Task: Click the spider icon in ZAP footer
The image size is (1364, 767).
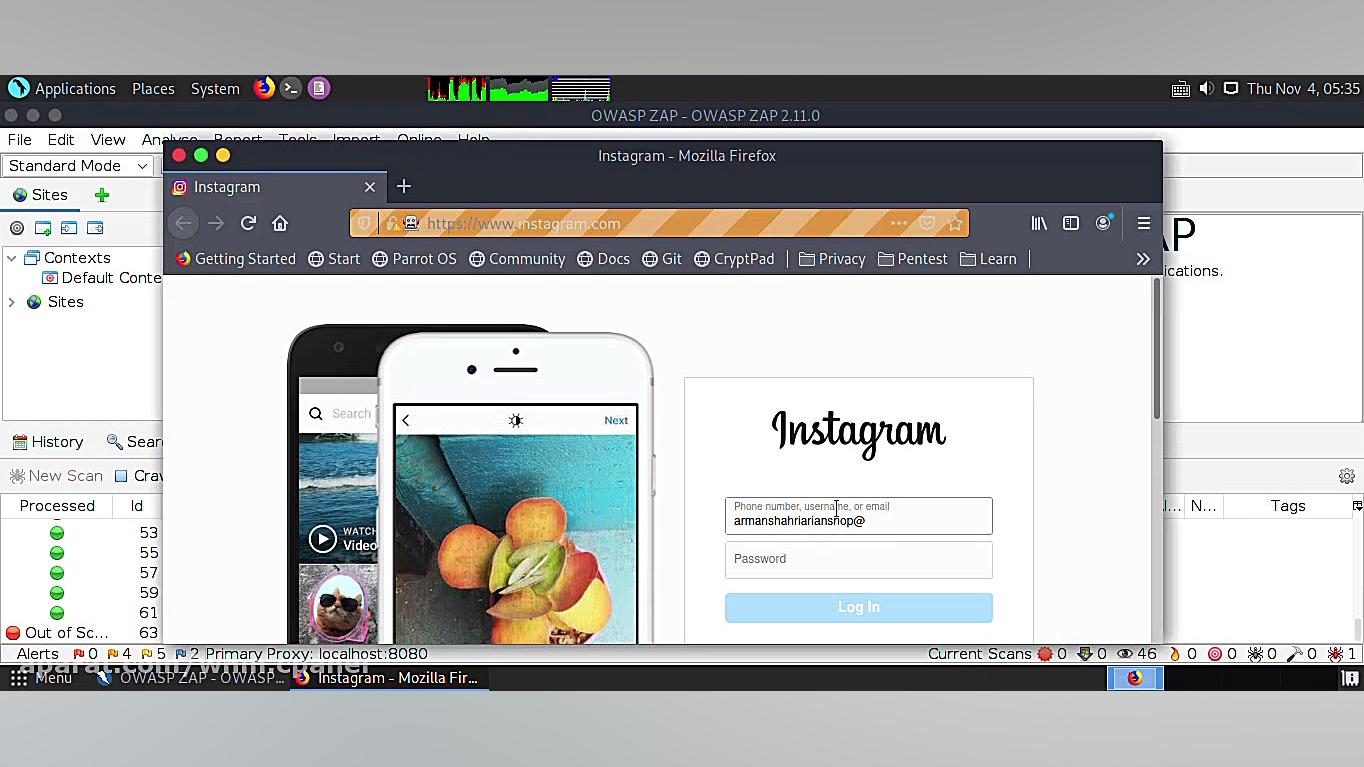Action: [x=1255, y=654]
